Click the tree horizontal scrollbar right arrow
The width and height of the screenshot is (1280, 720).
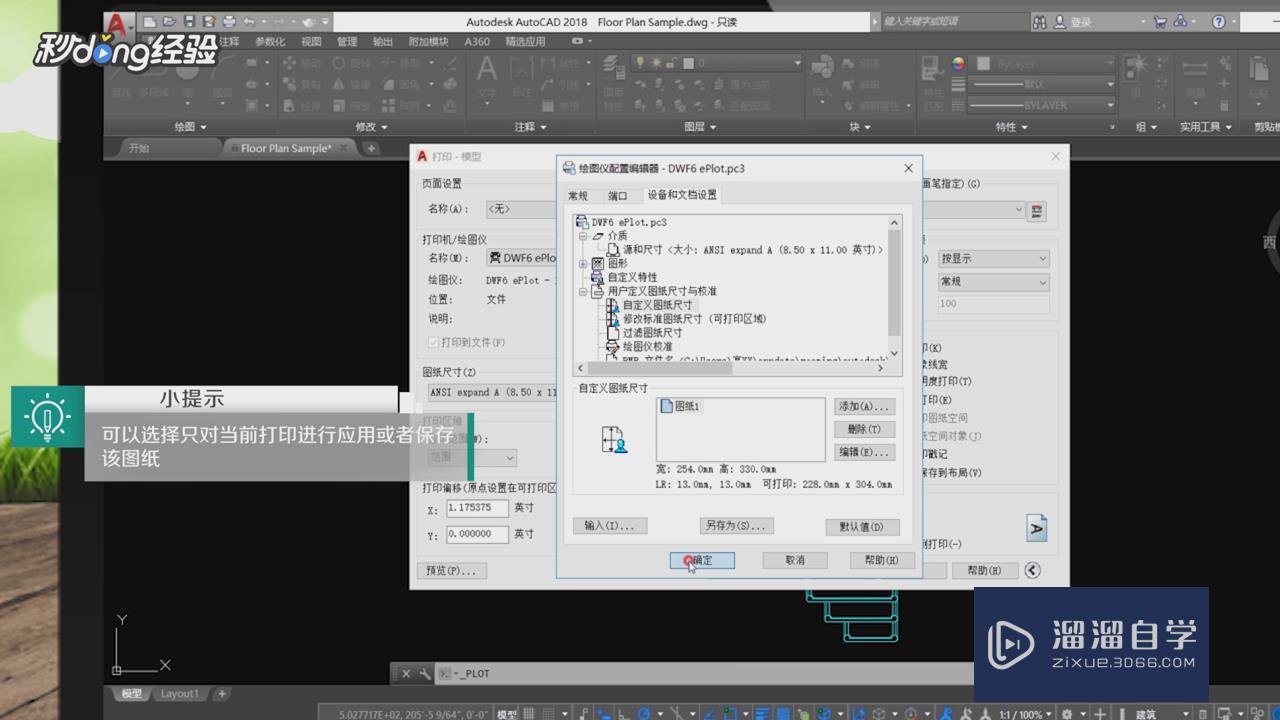pyautogui.click(x=881, y=368)
